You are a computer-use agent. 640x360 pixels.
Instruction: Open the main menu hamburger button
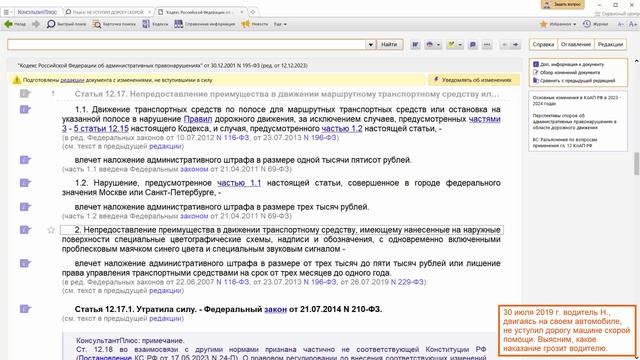(6, 12)
